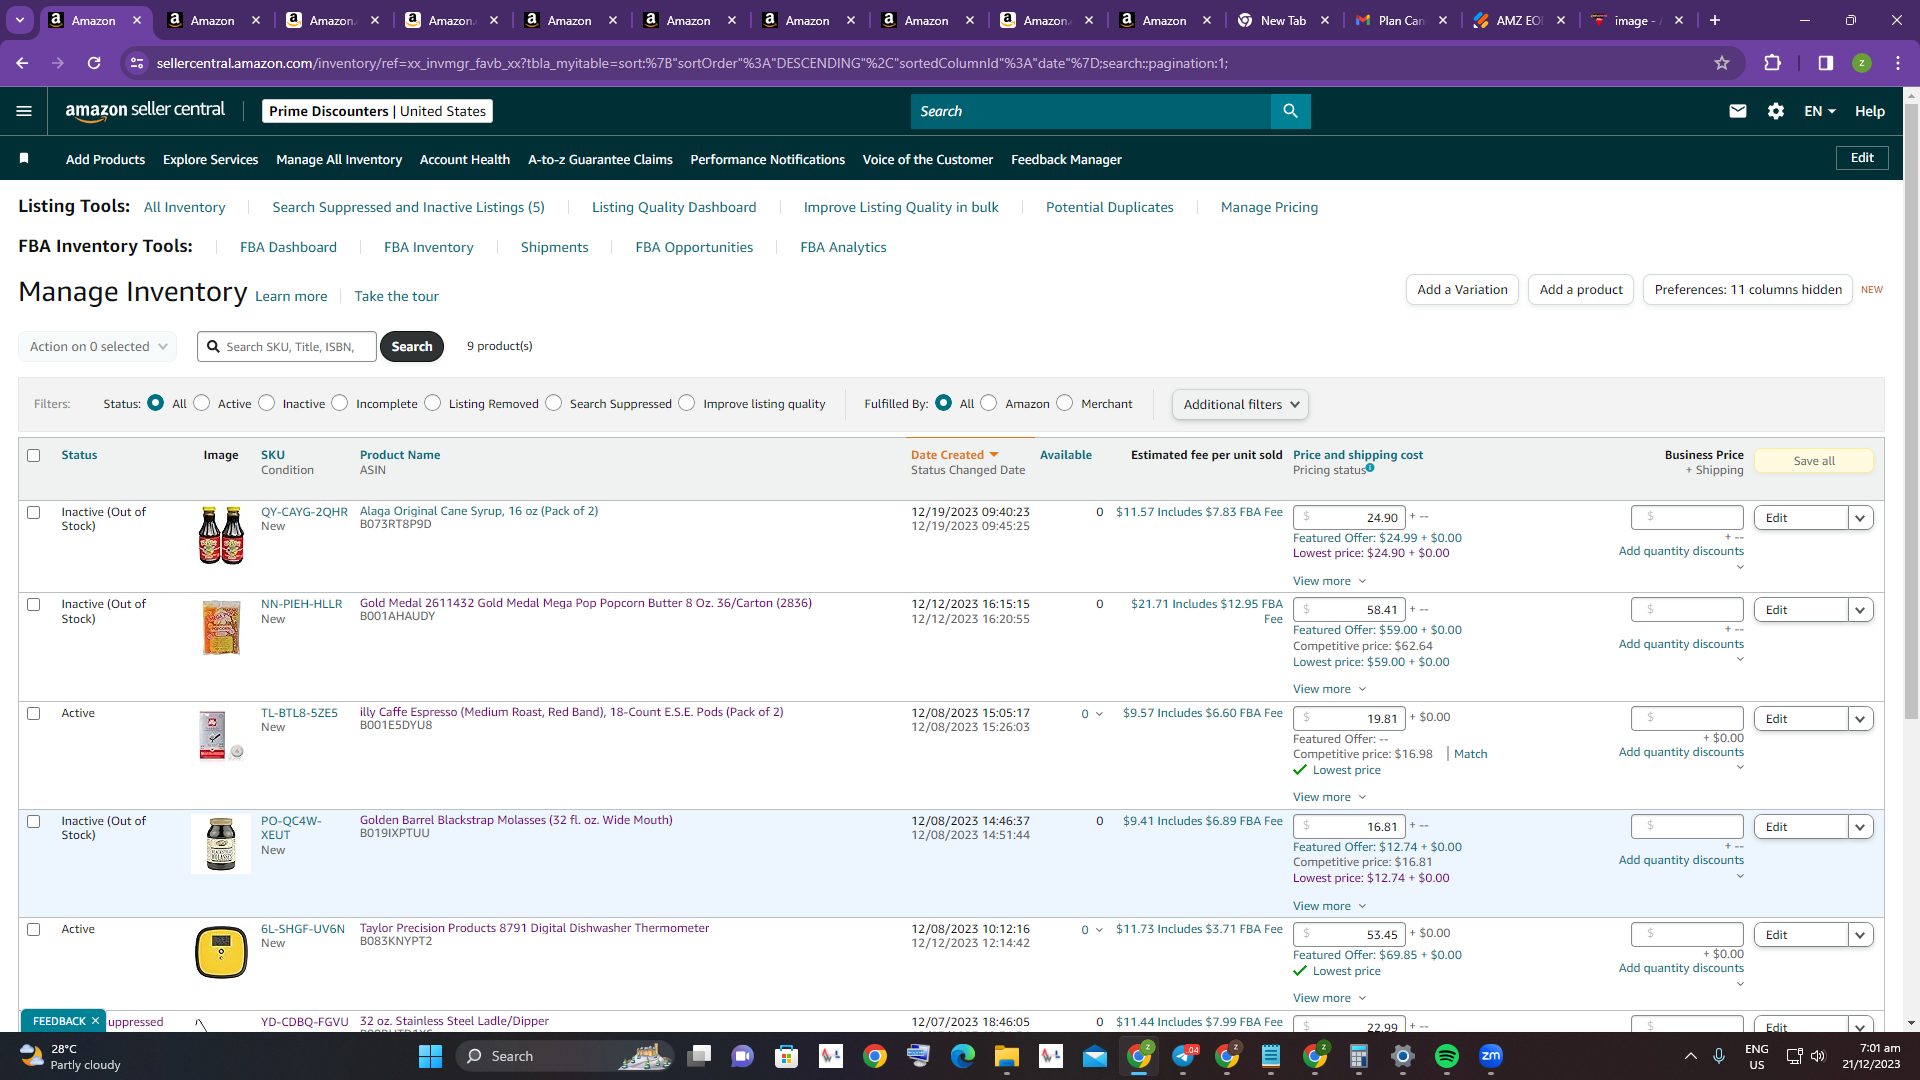1920x1080 pixels.
Task: Select the Gold Medal Popcorn row checkbox
Action: point(34,605)
